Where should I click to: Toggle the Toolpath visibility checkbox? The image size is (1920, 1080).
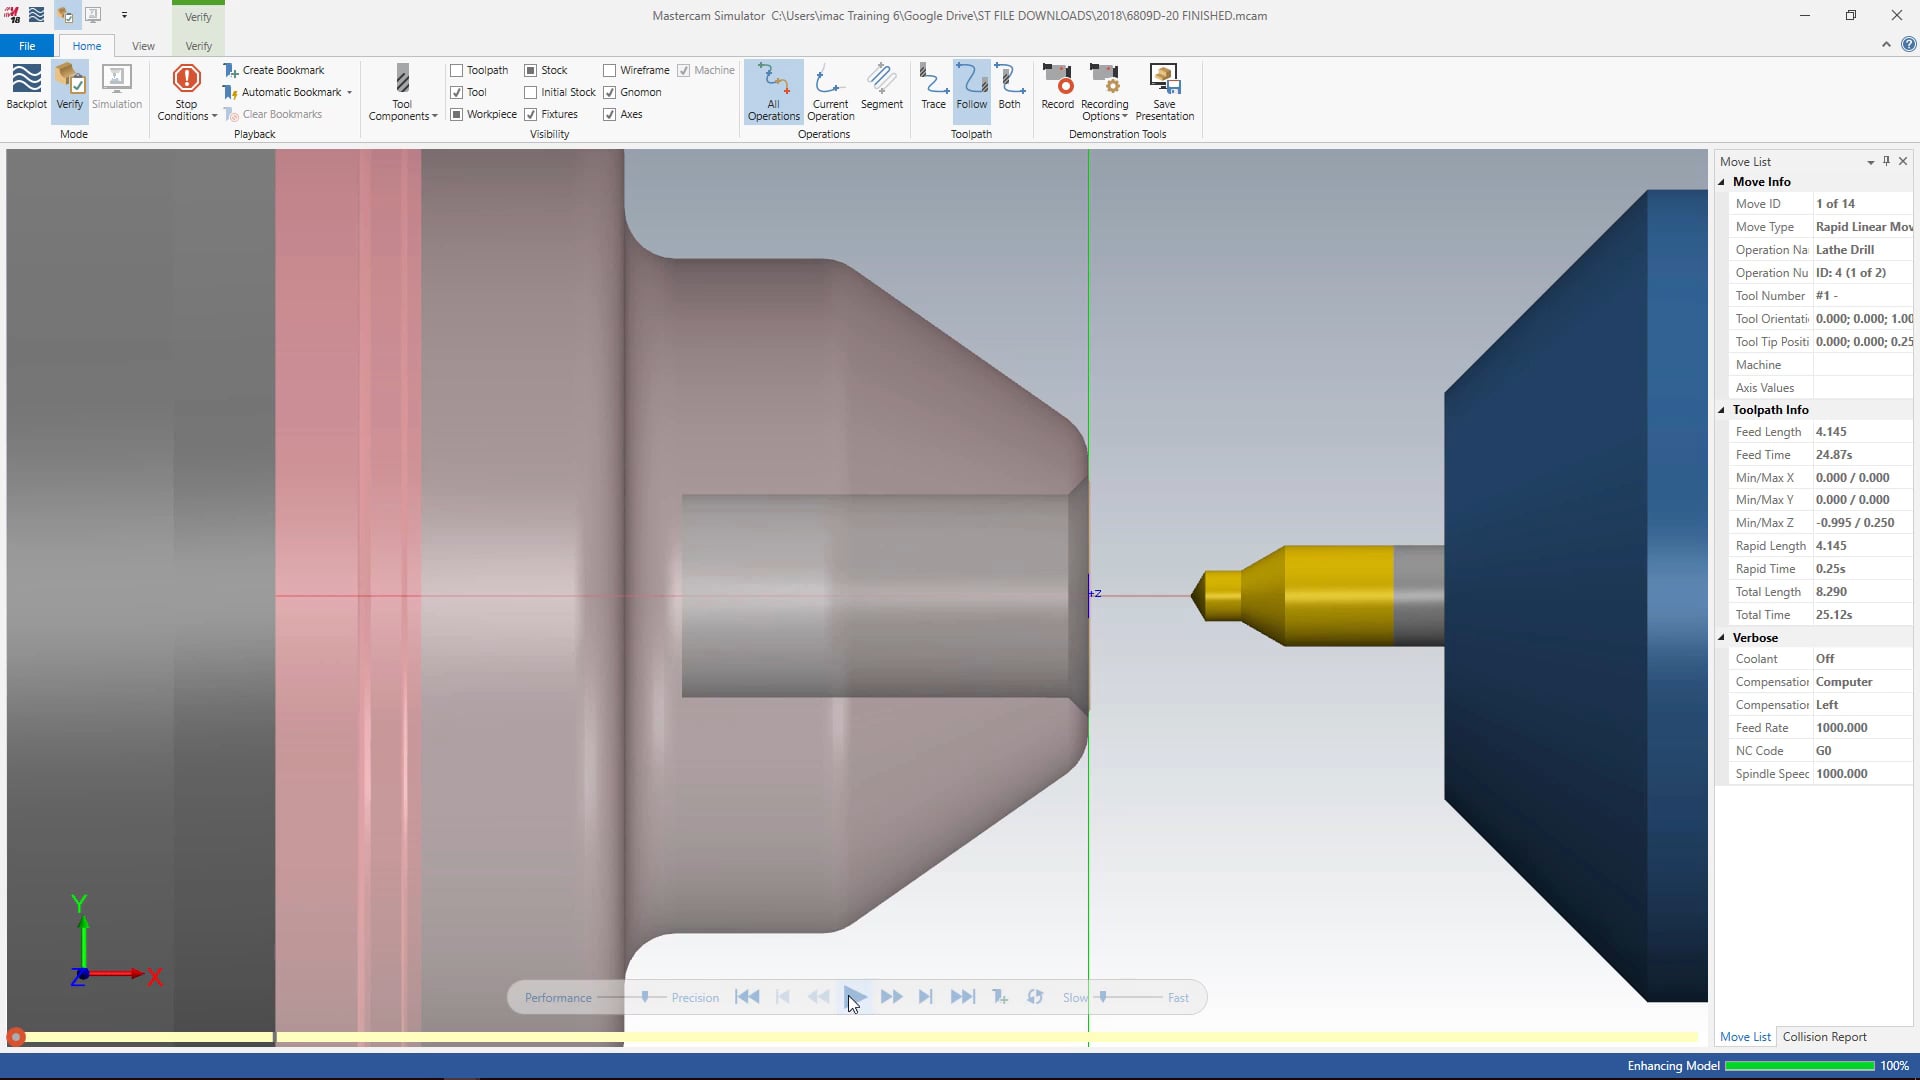click(x=456, y=70)
